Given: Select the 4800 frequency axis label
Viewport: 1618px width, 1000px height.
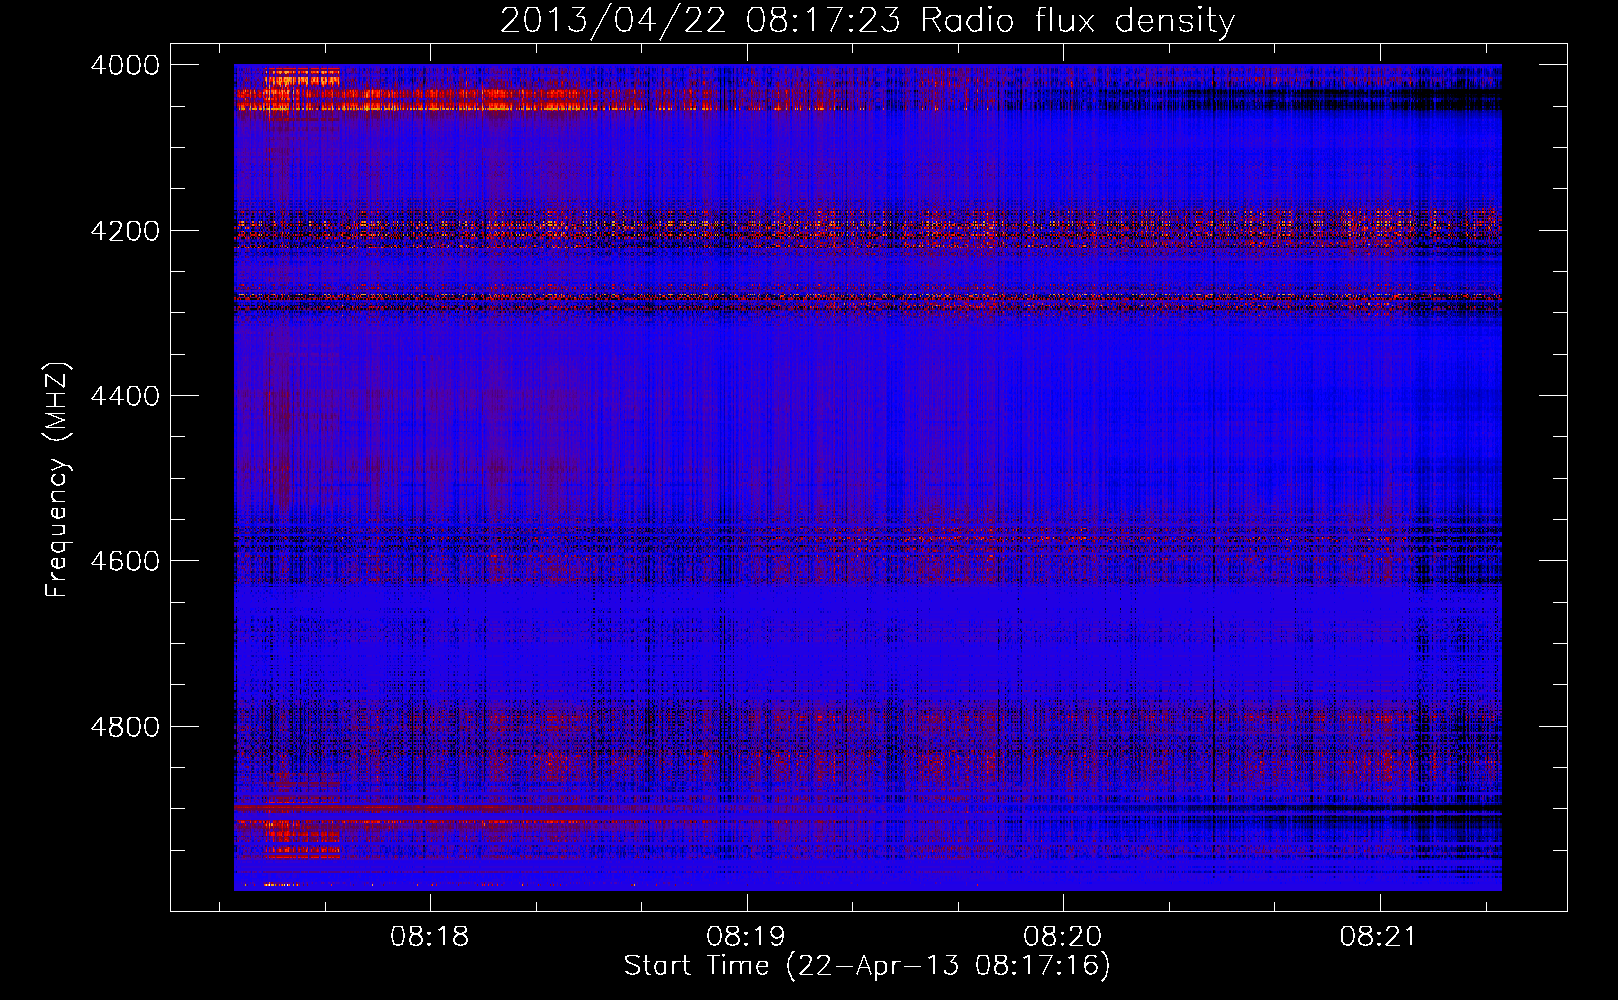Looking at the screenshot, I should tap(125, 727).
